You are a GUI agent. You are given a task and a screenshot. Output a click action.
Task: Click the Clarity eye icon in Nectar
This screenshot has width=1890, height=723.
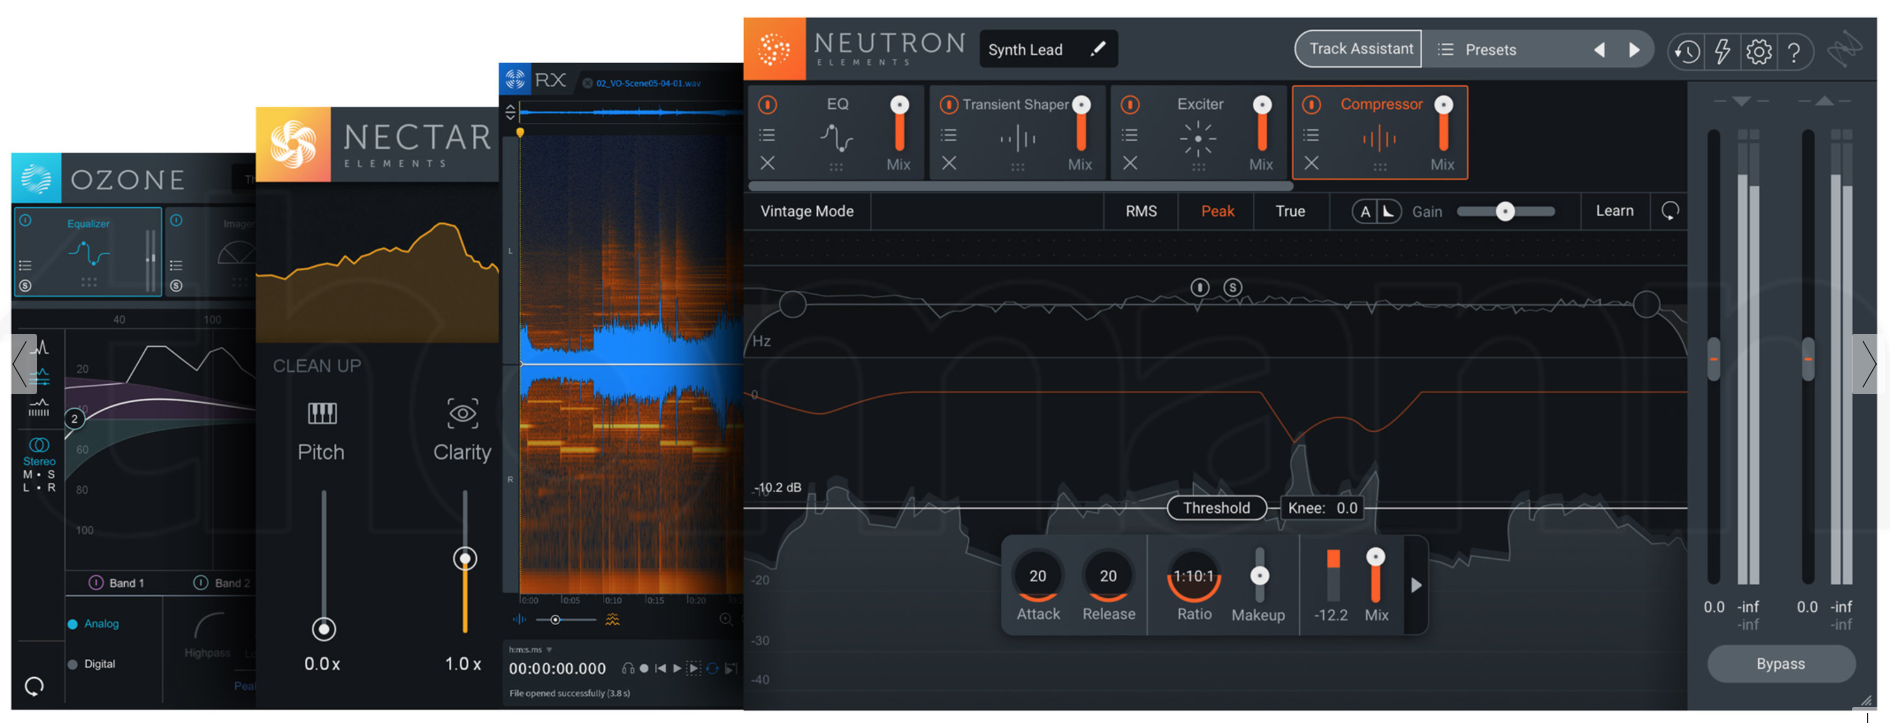[x=462, y=413]
